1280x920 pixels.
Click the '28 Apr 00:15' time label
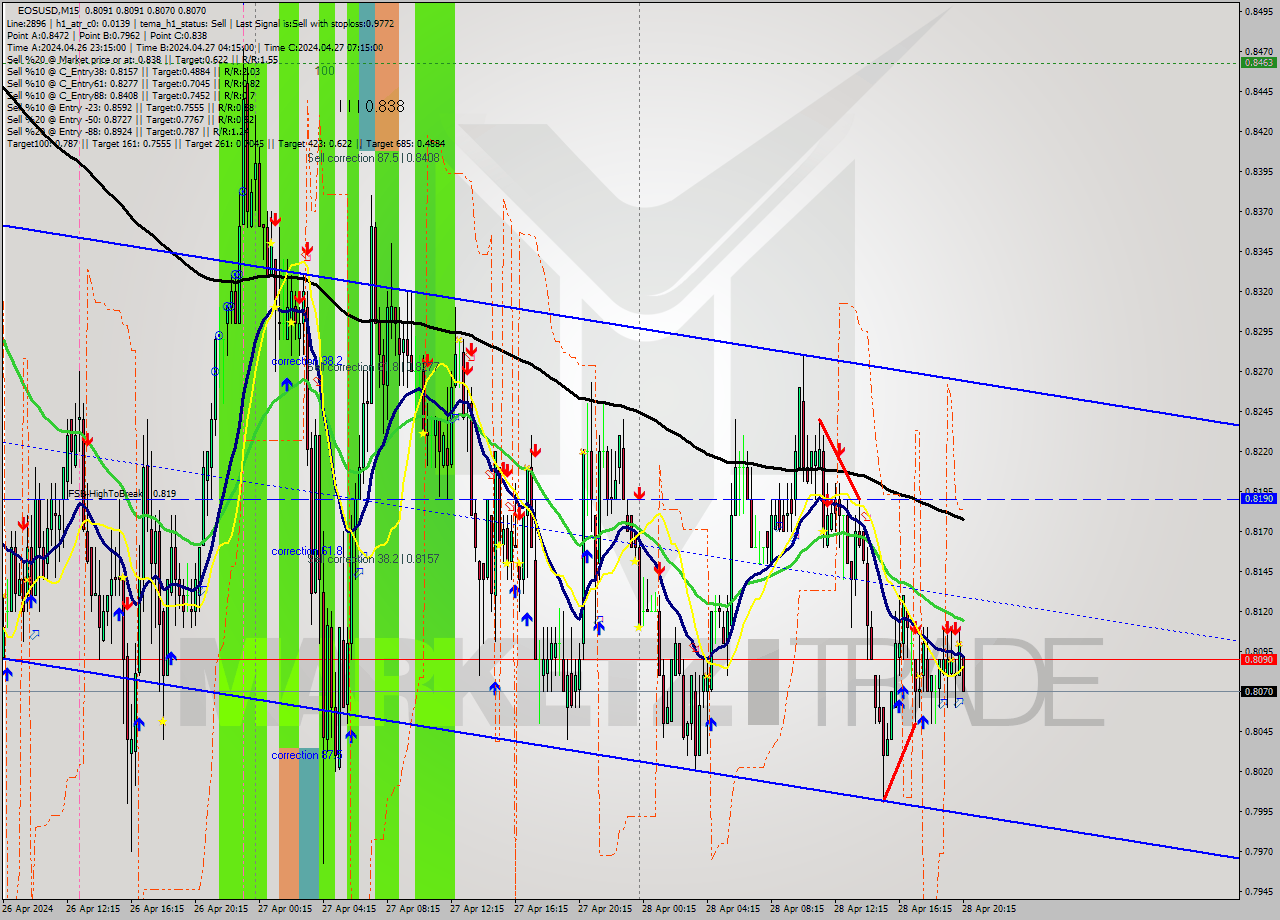669,909
